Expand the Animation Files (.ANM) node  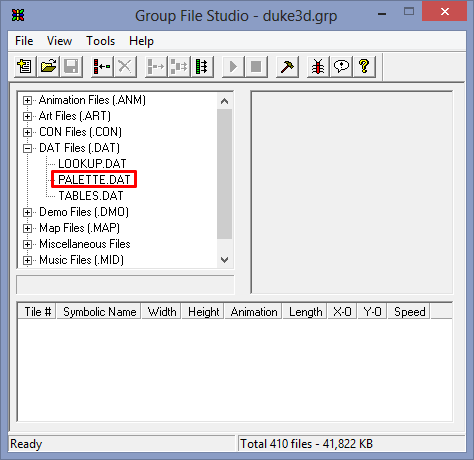click(27, 100)
